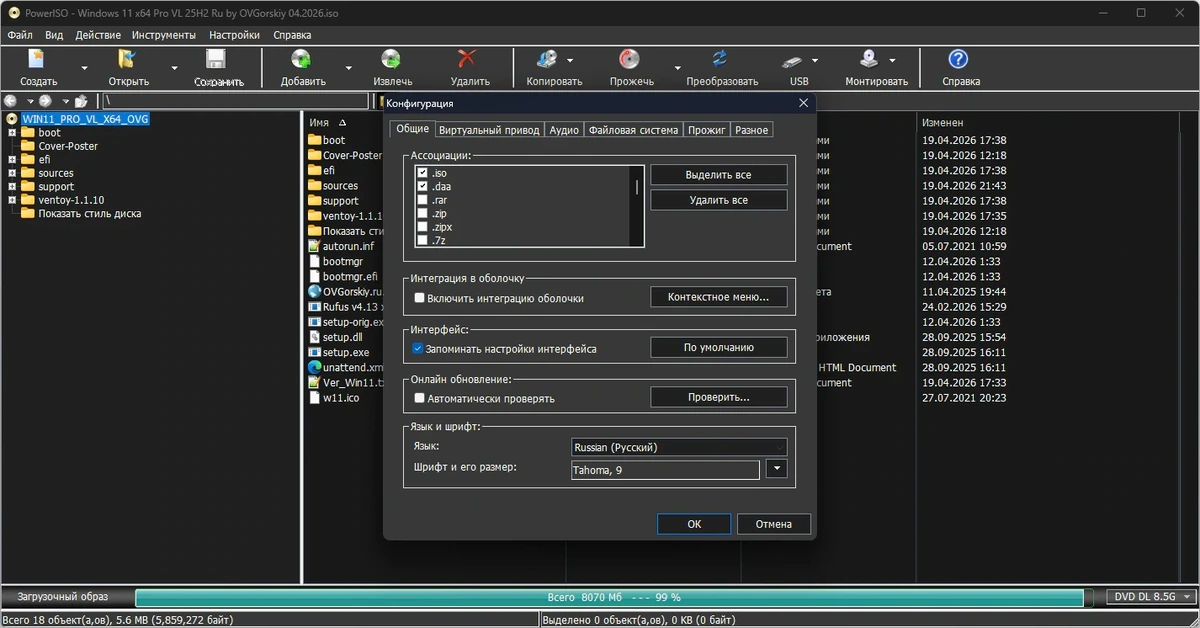This screenshot has width=1200, height=628.
Task: Check the .zip association checkbox
Action: [x=422, y=213]
